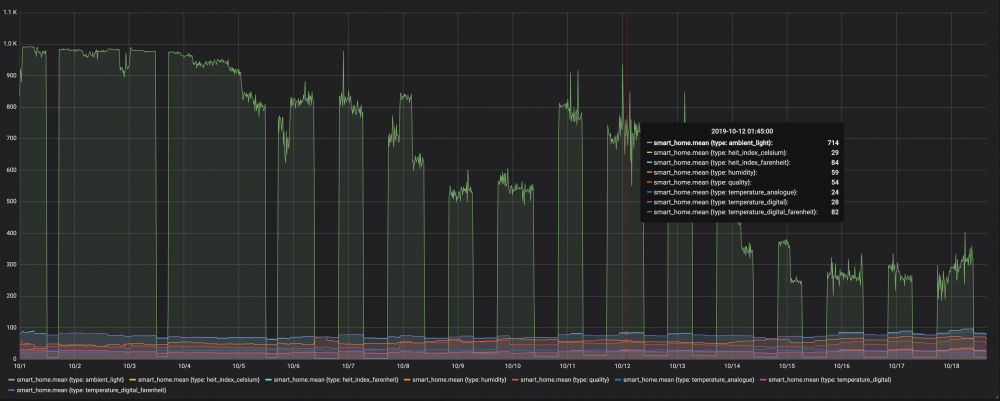Open the purple temperature_digital_farenheit color swatch

tap(11, 390)
